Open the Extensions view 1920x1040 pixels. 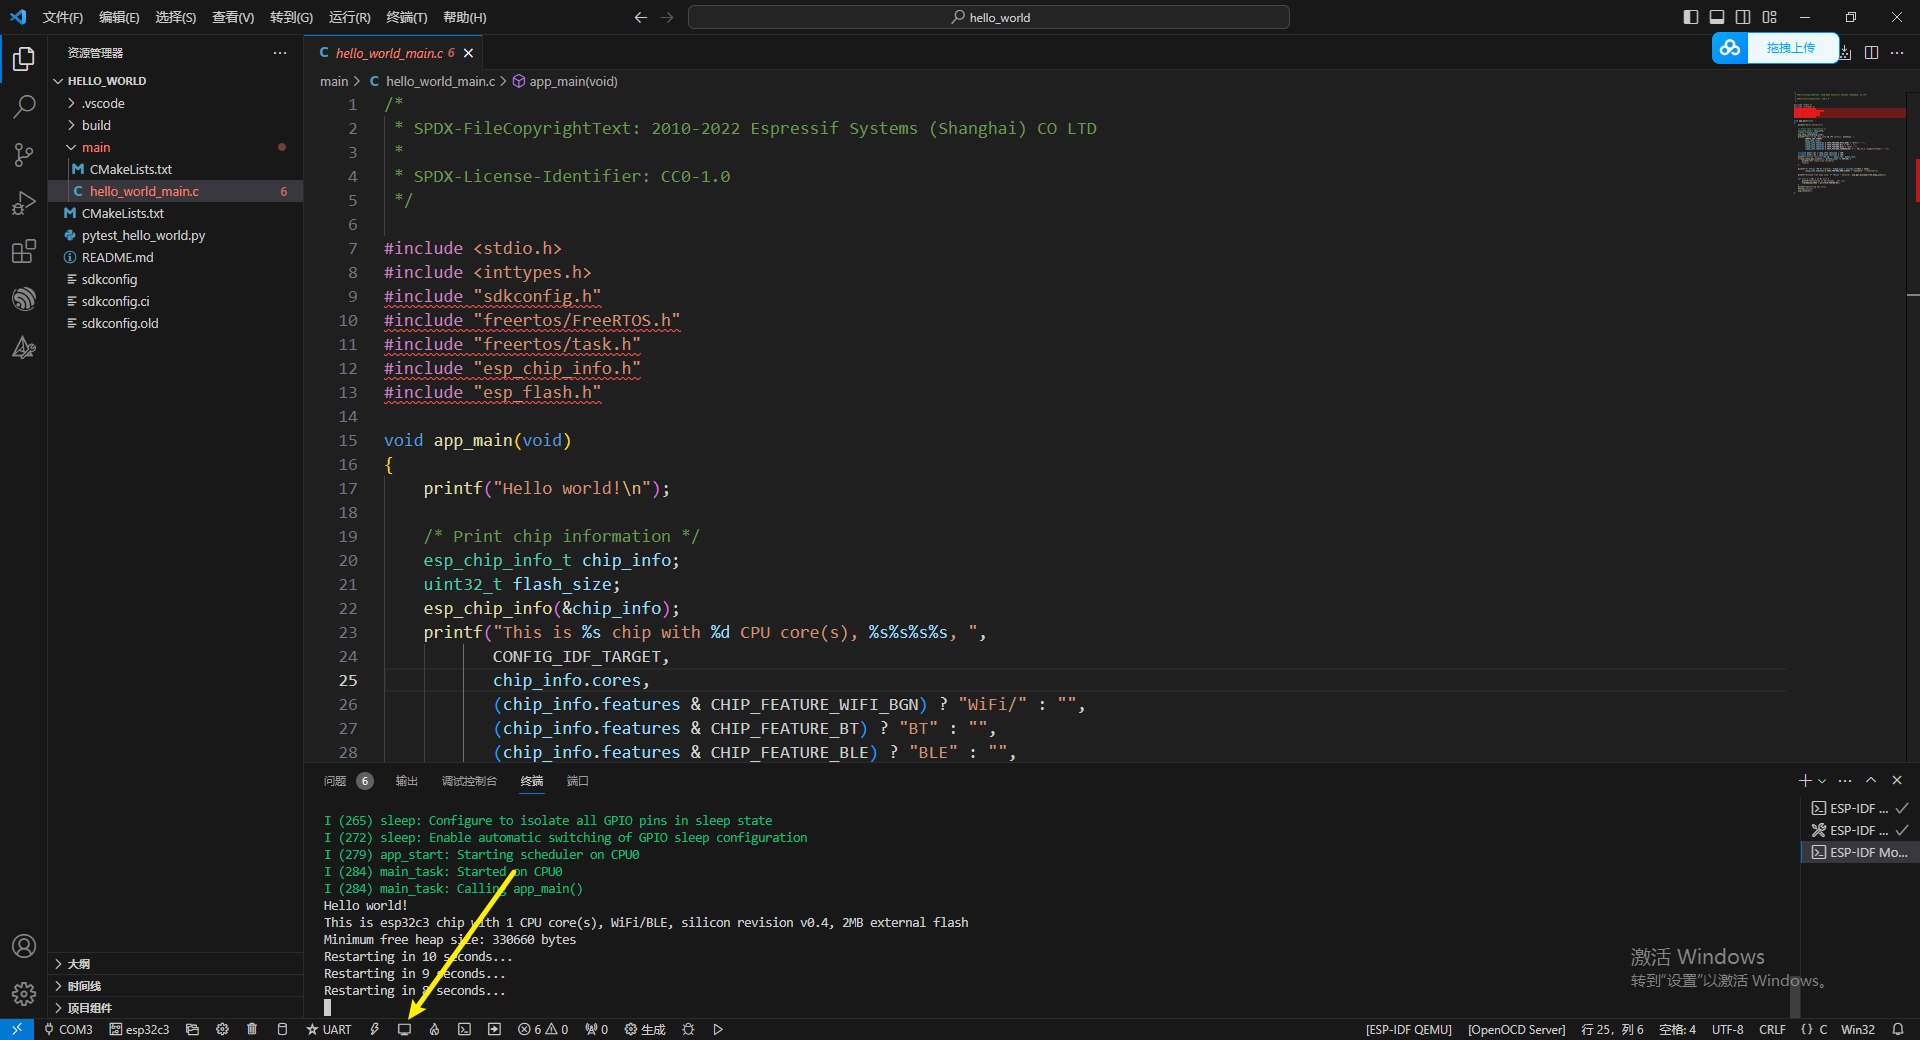pyautogui.click(x=24, y=252)
